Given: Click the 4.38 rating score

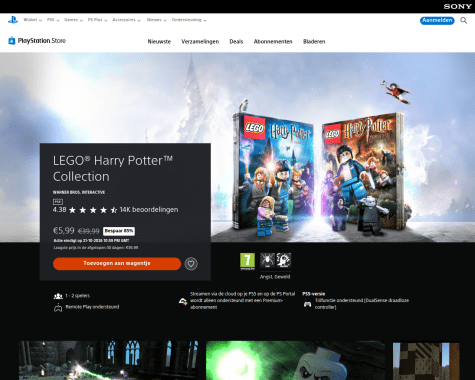Looking at the screenshot, I should click(60, 210).
